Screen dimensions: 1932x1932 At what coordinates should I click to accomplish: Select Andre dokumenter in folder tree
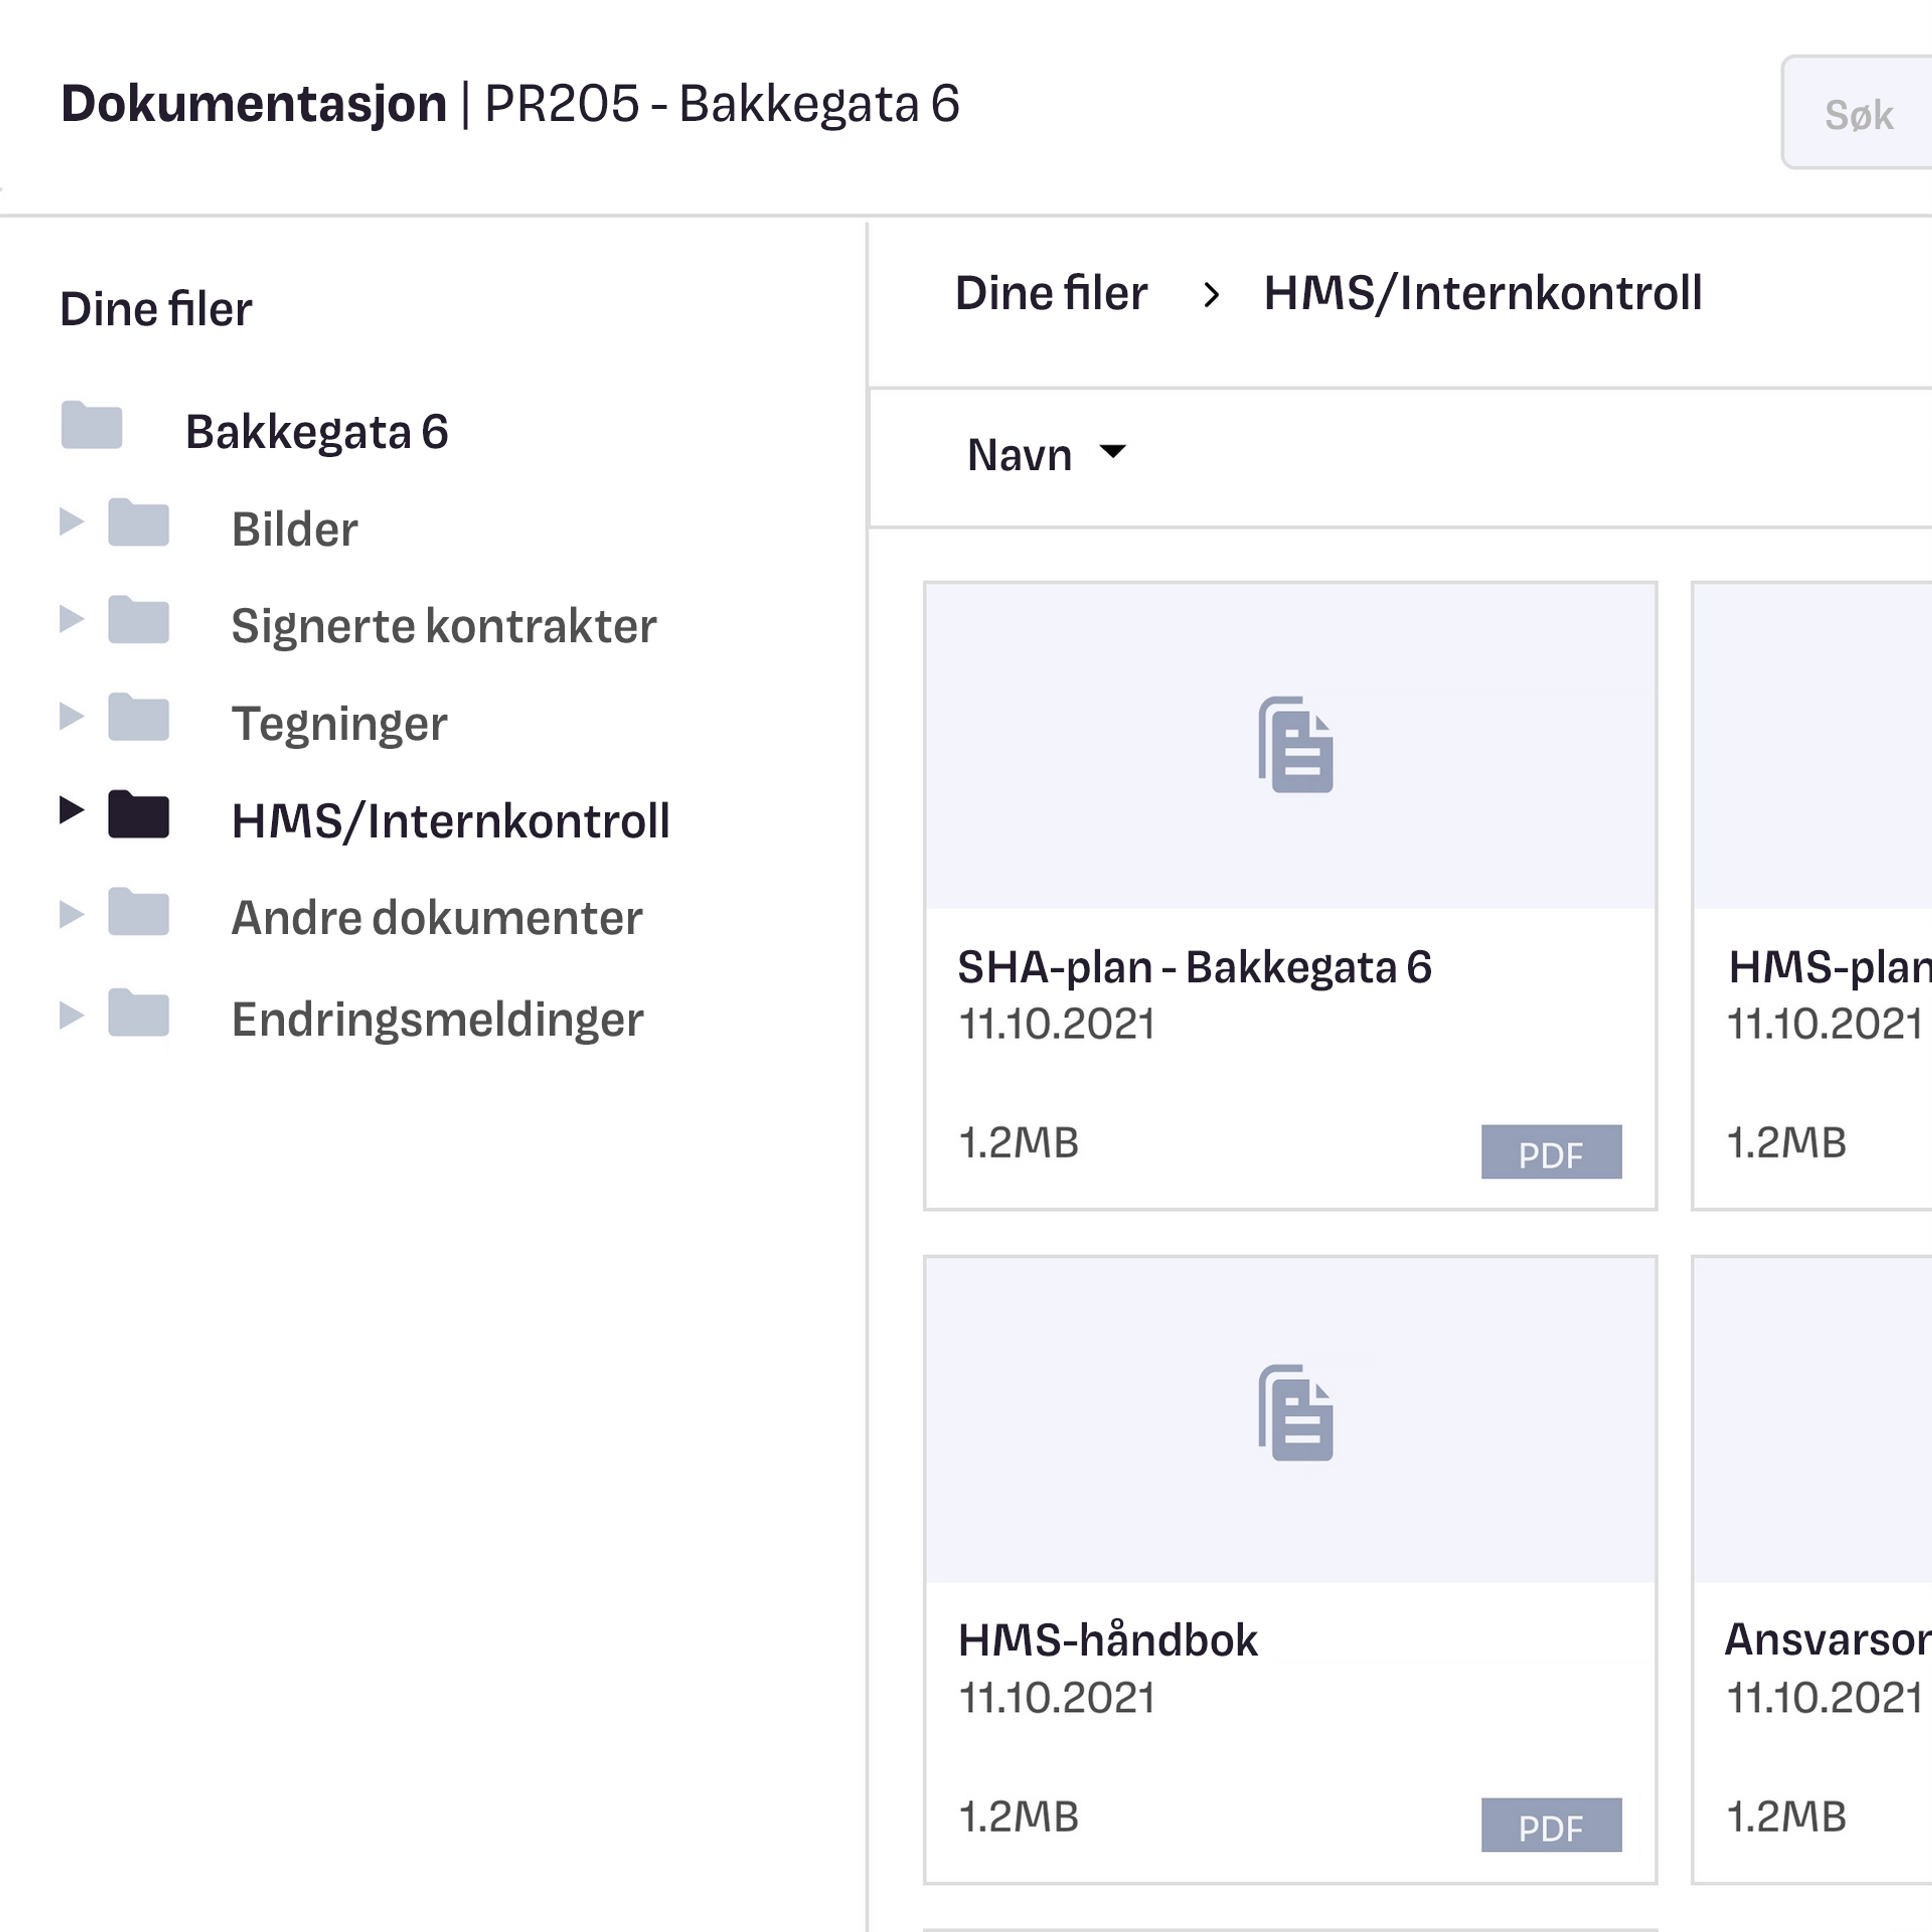(436, 918)
